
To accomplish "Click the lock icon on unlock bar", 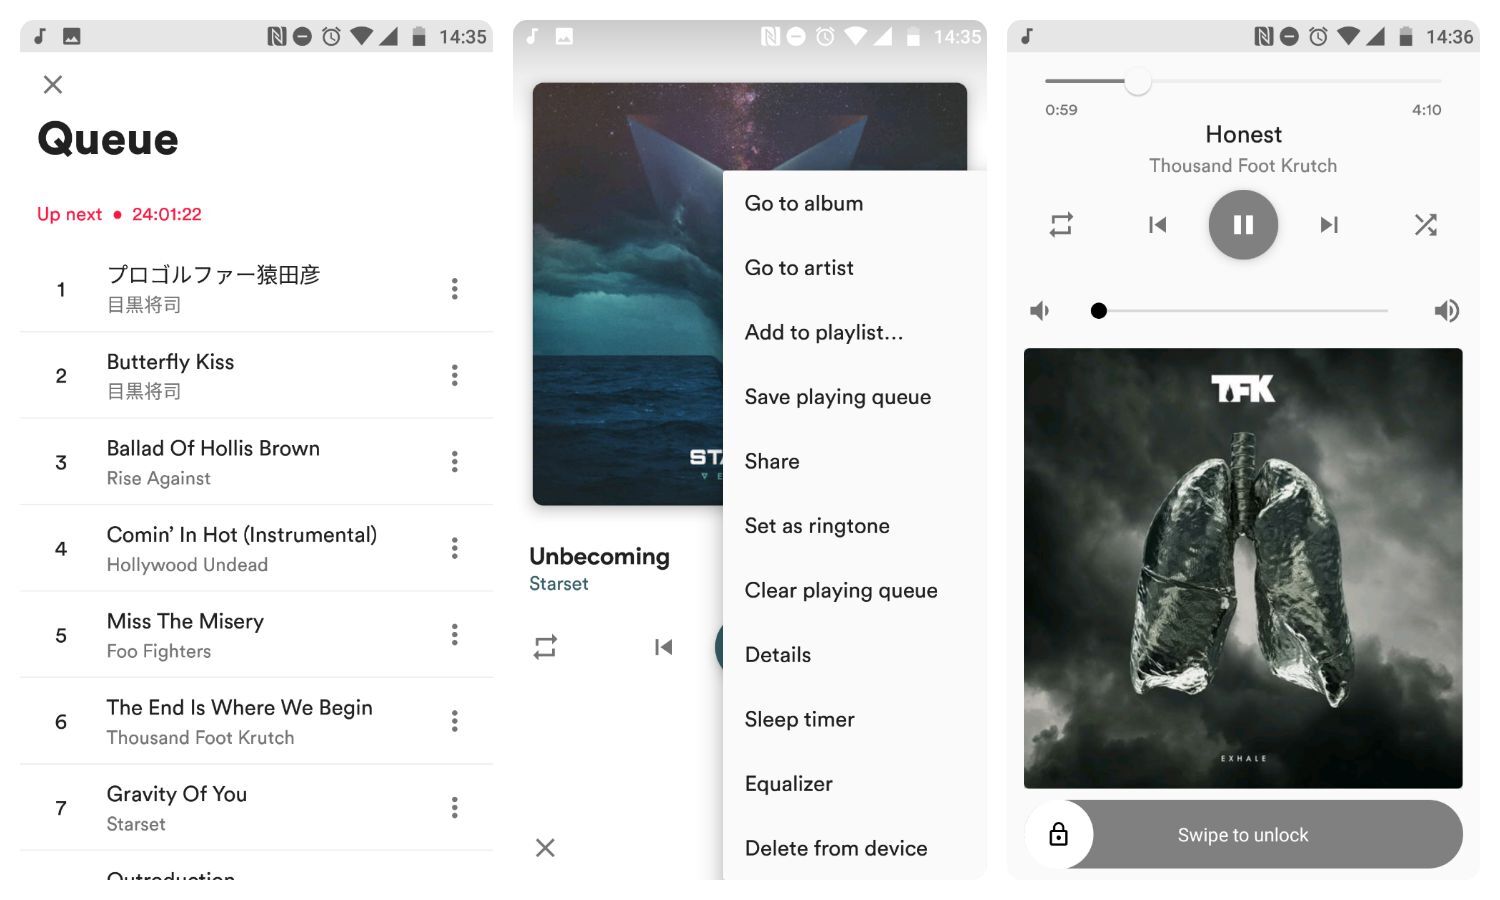I will tap(1058, 834).
